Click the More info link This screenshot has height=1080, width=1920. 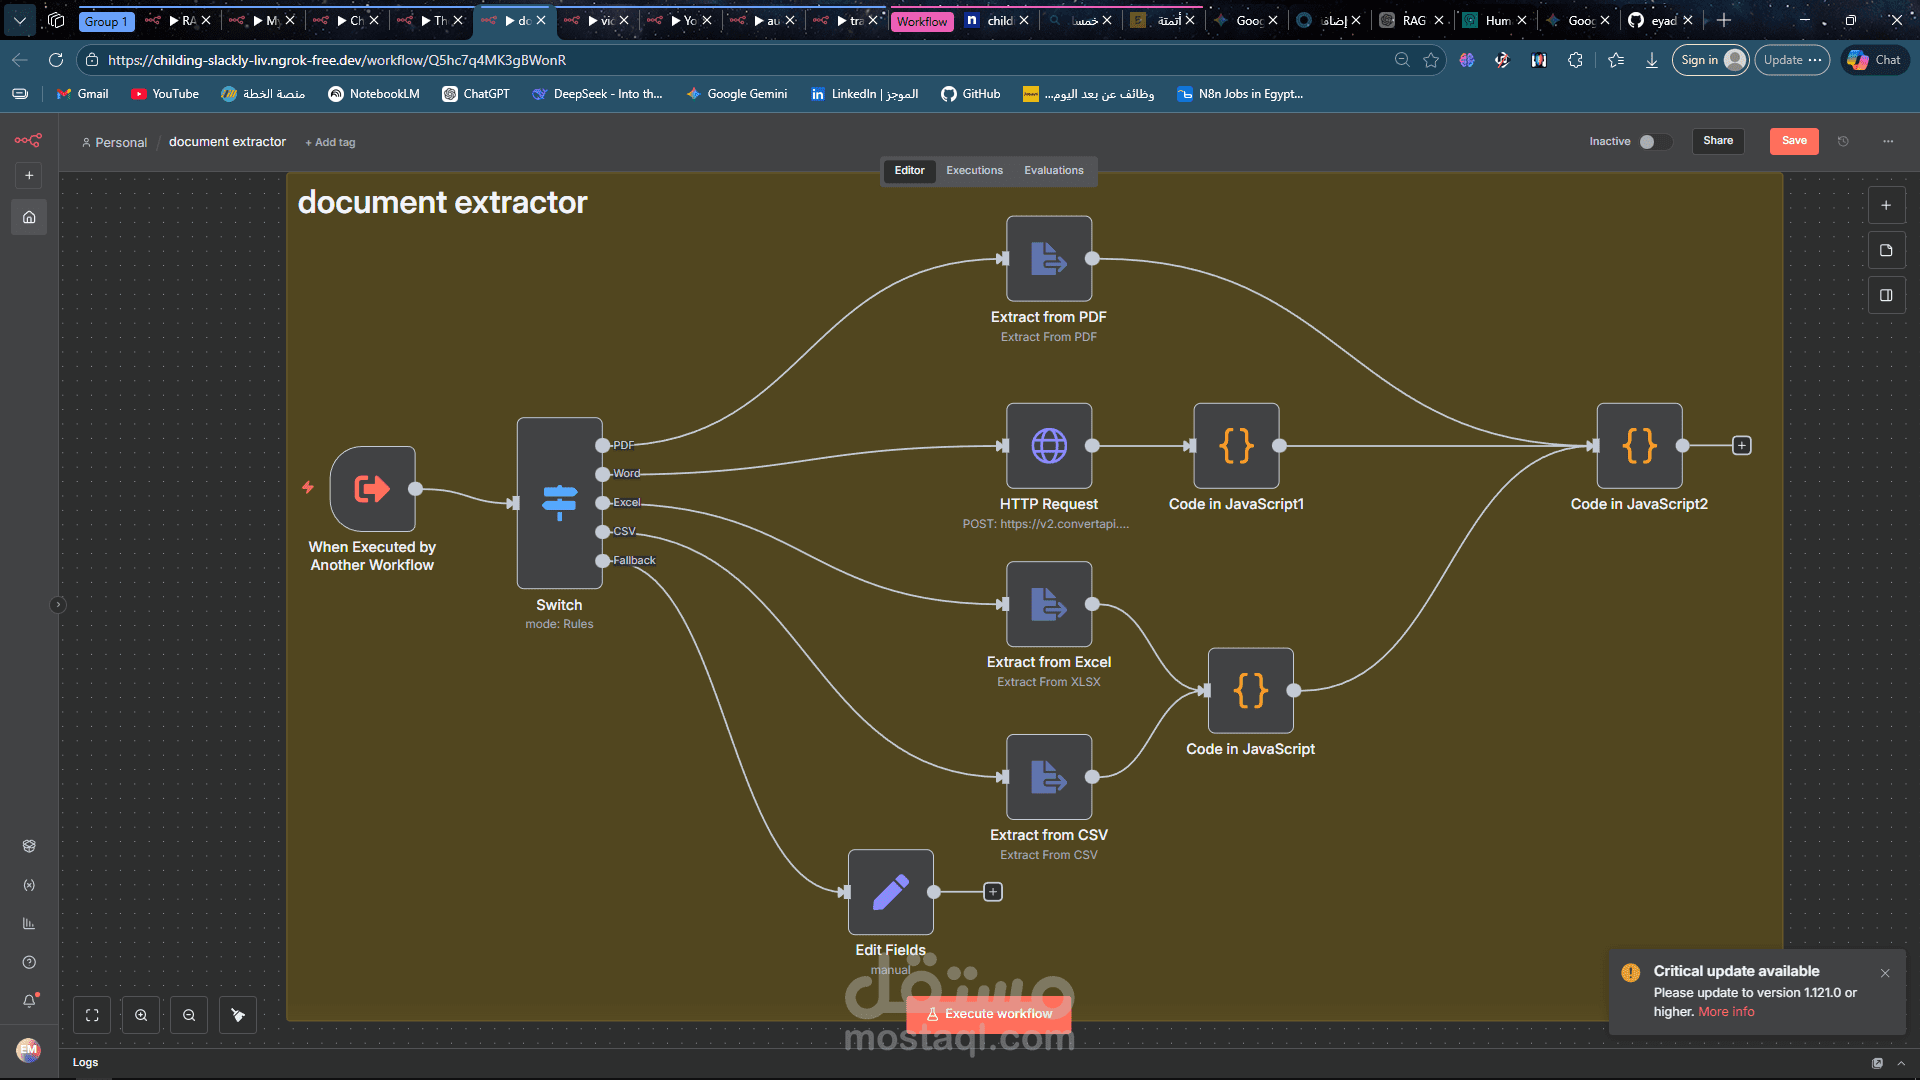(1726, 1012)
